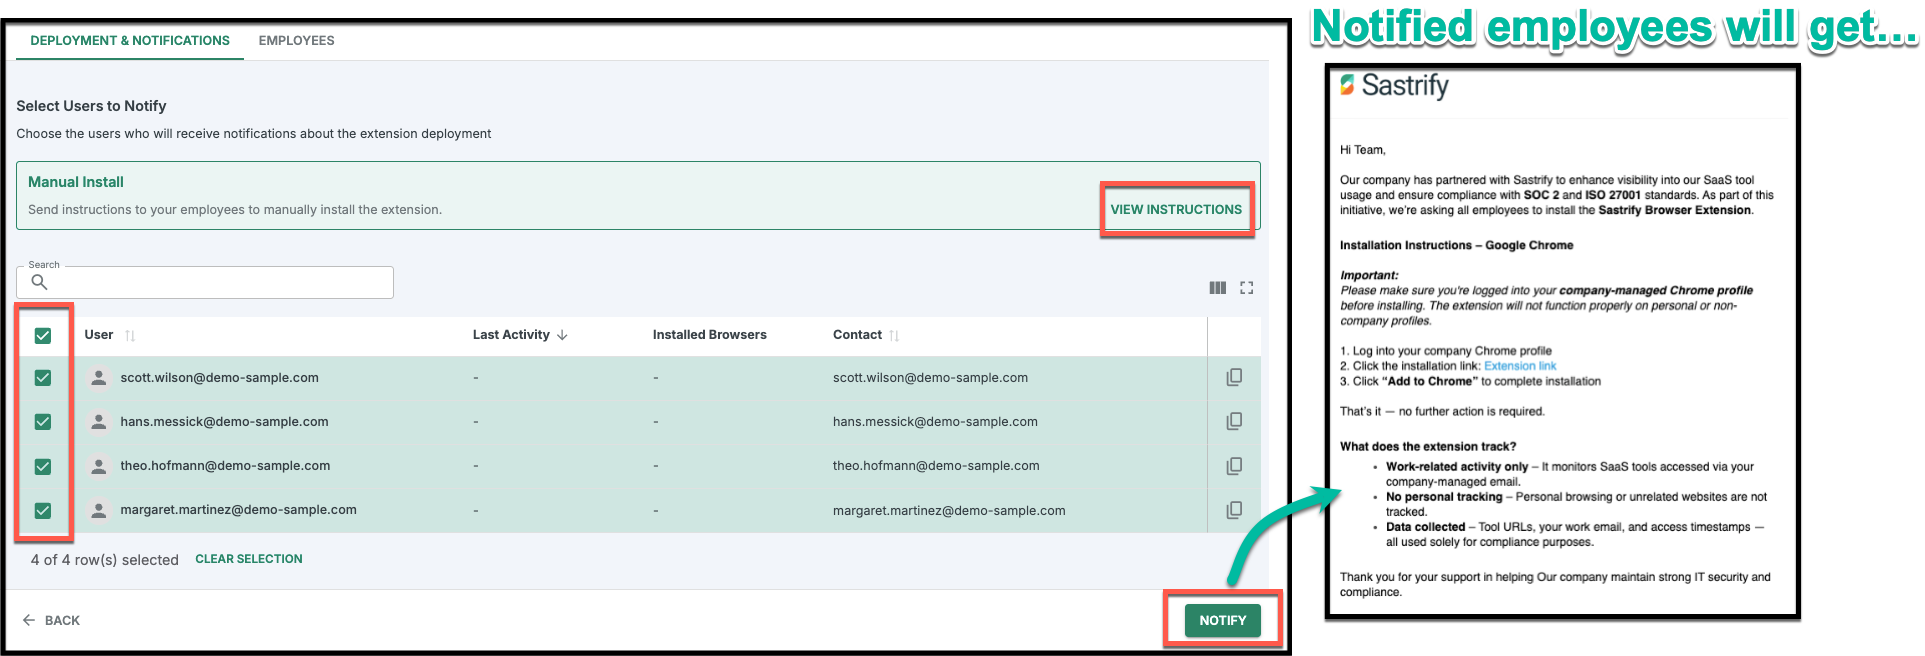Click 'Installation Instructions – Google Chrome' text
Screen dimensions: 1925x656
click(1456, 245)
